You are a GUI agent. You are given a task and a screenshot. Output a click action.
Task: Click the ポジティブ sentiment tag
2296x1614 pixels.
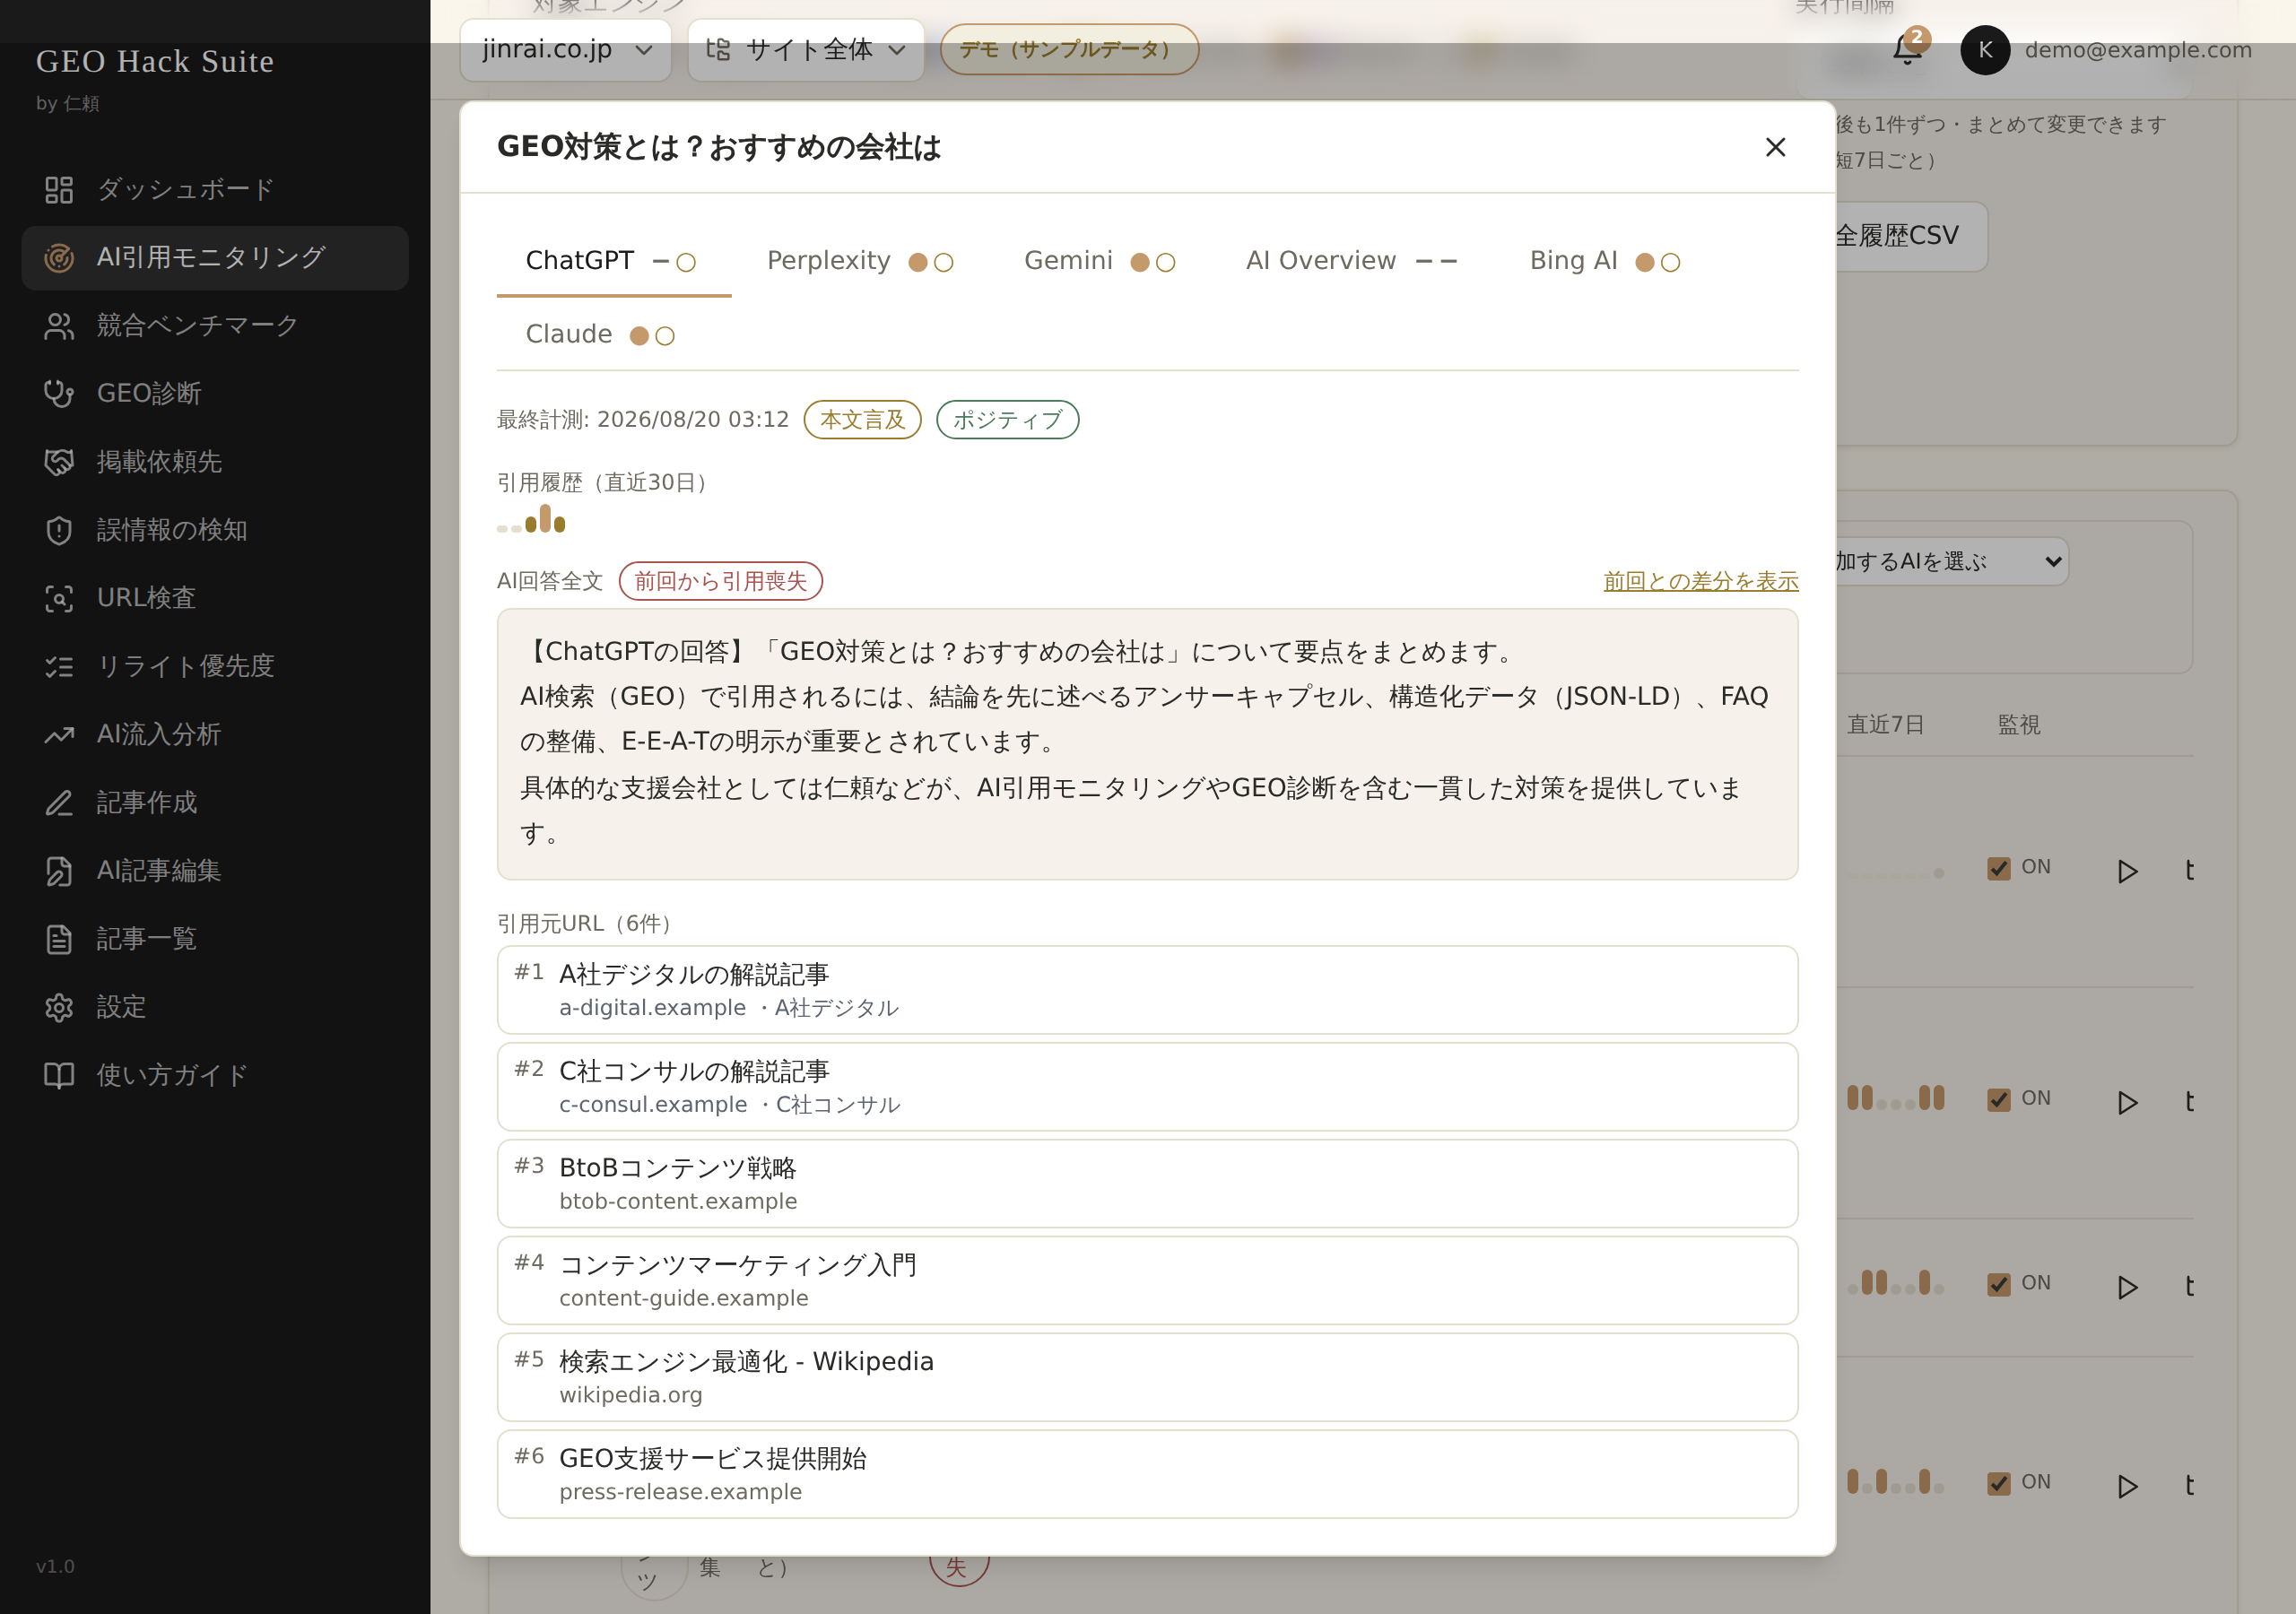coord(1007,420)
